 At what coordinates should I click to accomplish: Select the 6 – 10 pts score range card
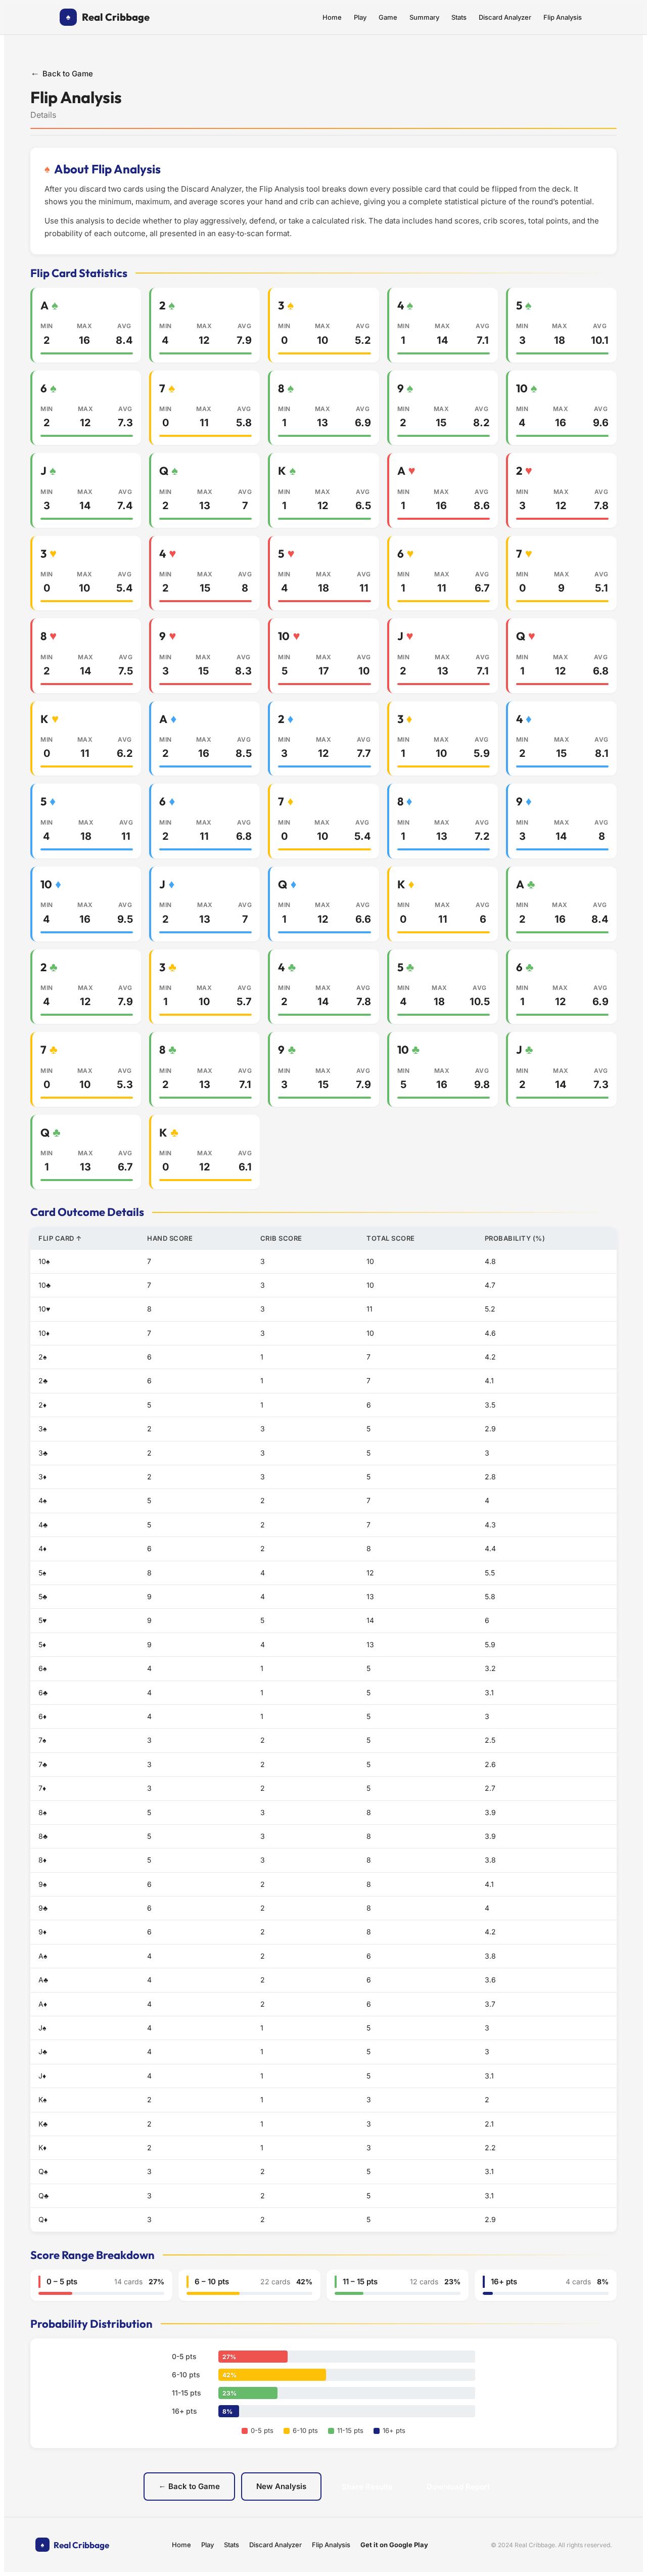pos(250,2285)
